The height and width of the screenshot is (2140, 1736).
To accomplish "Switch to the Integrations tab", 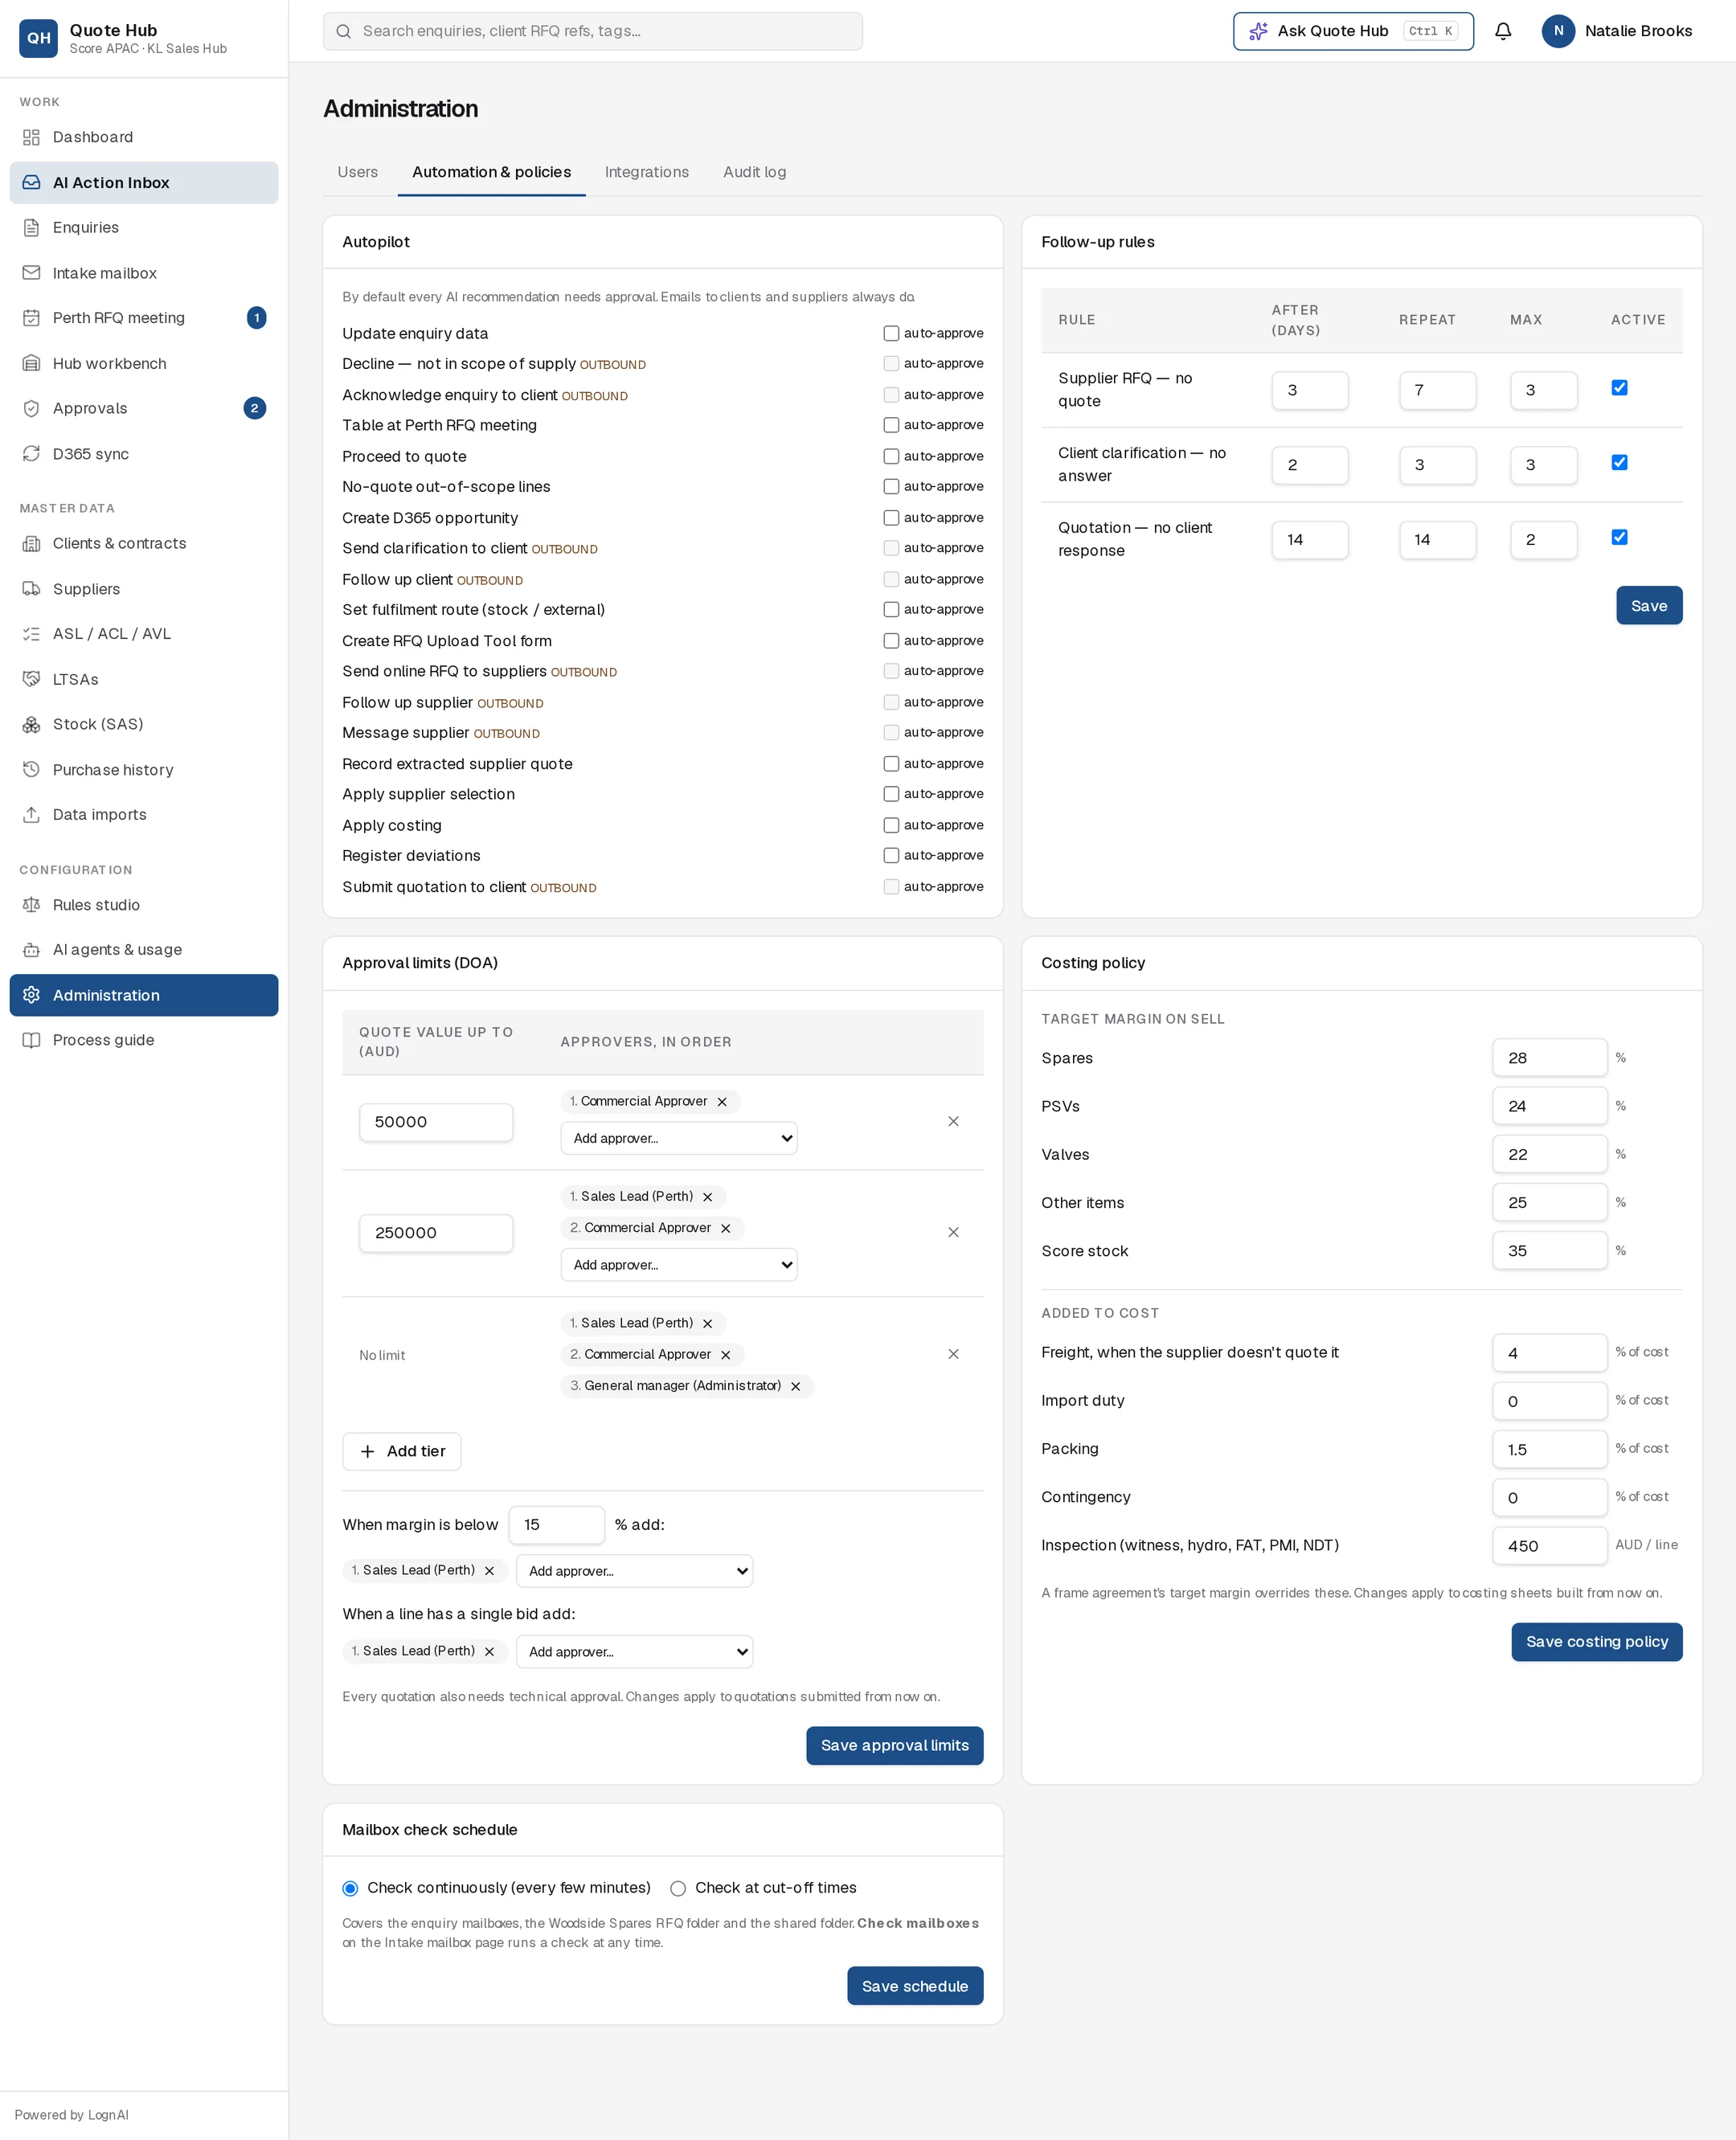I will coord(646,172).
